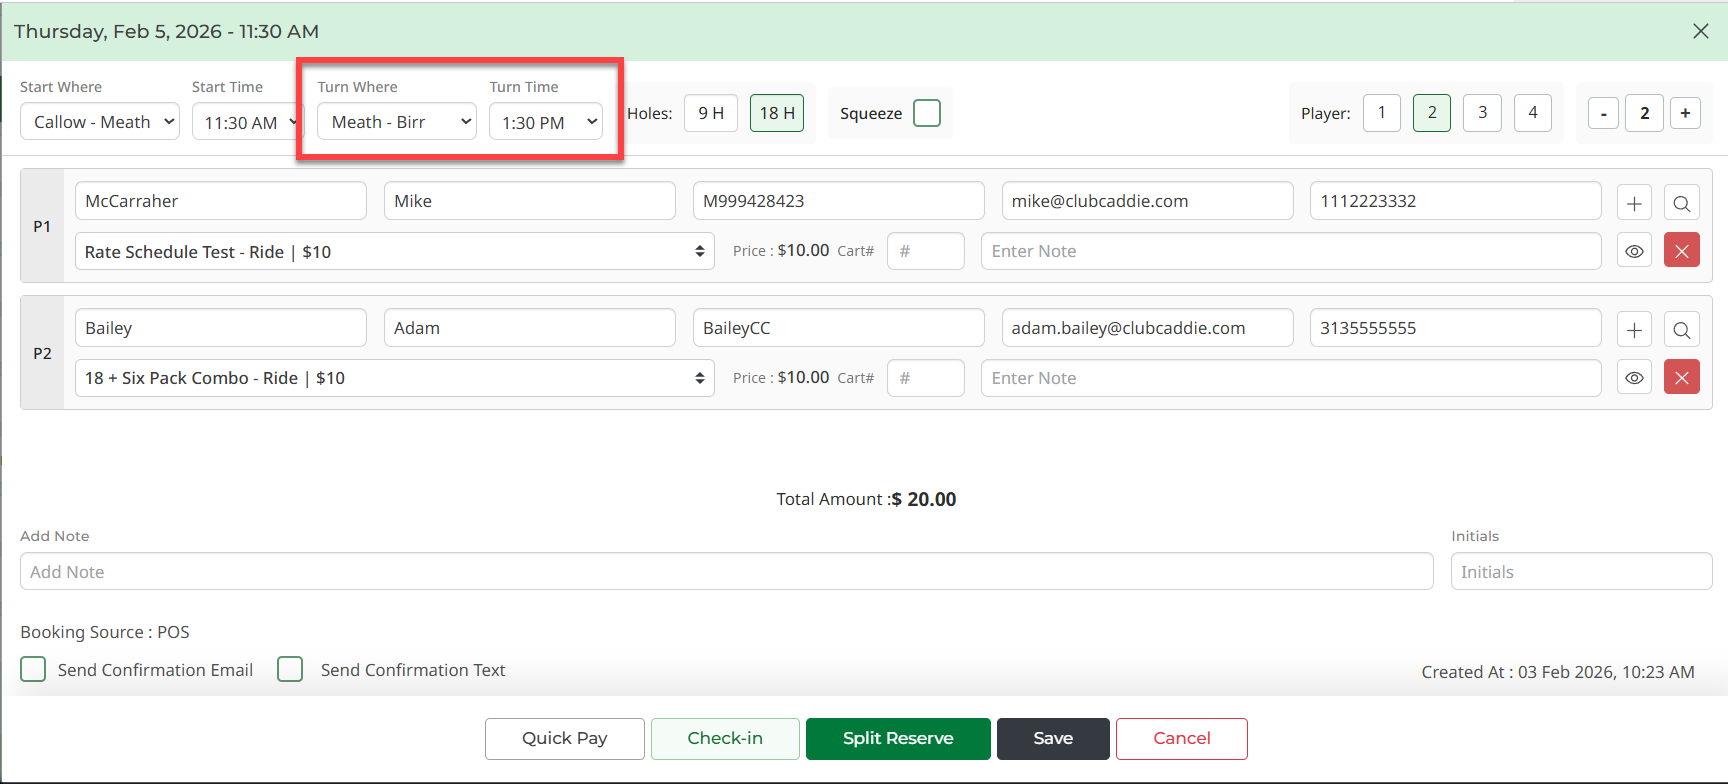Image resolution: width=1728 pixels, height=784 pixels.
Task: Remove player P1 with the red X
Action: coord(1681,251)
